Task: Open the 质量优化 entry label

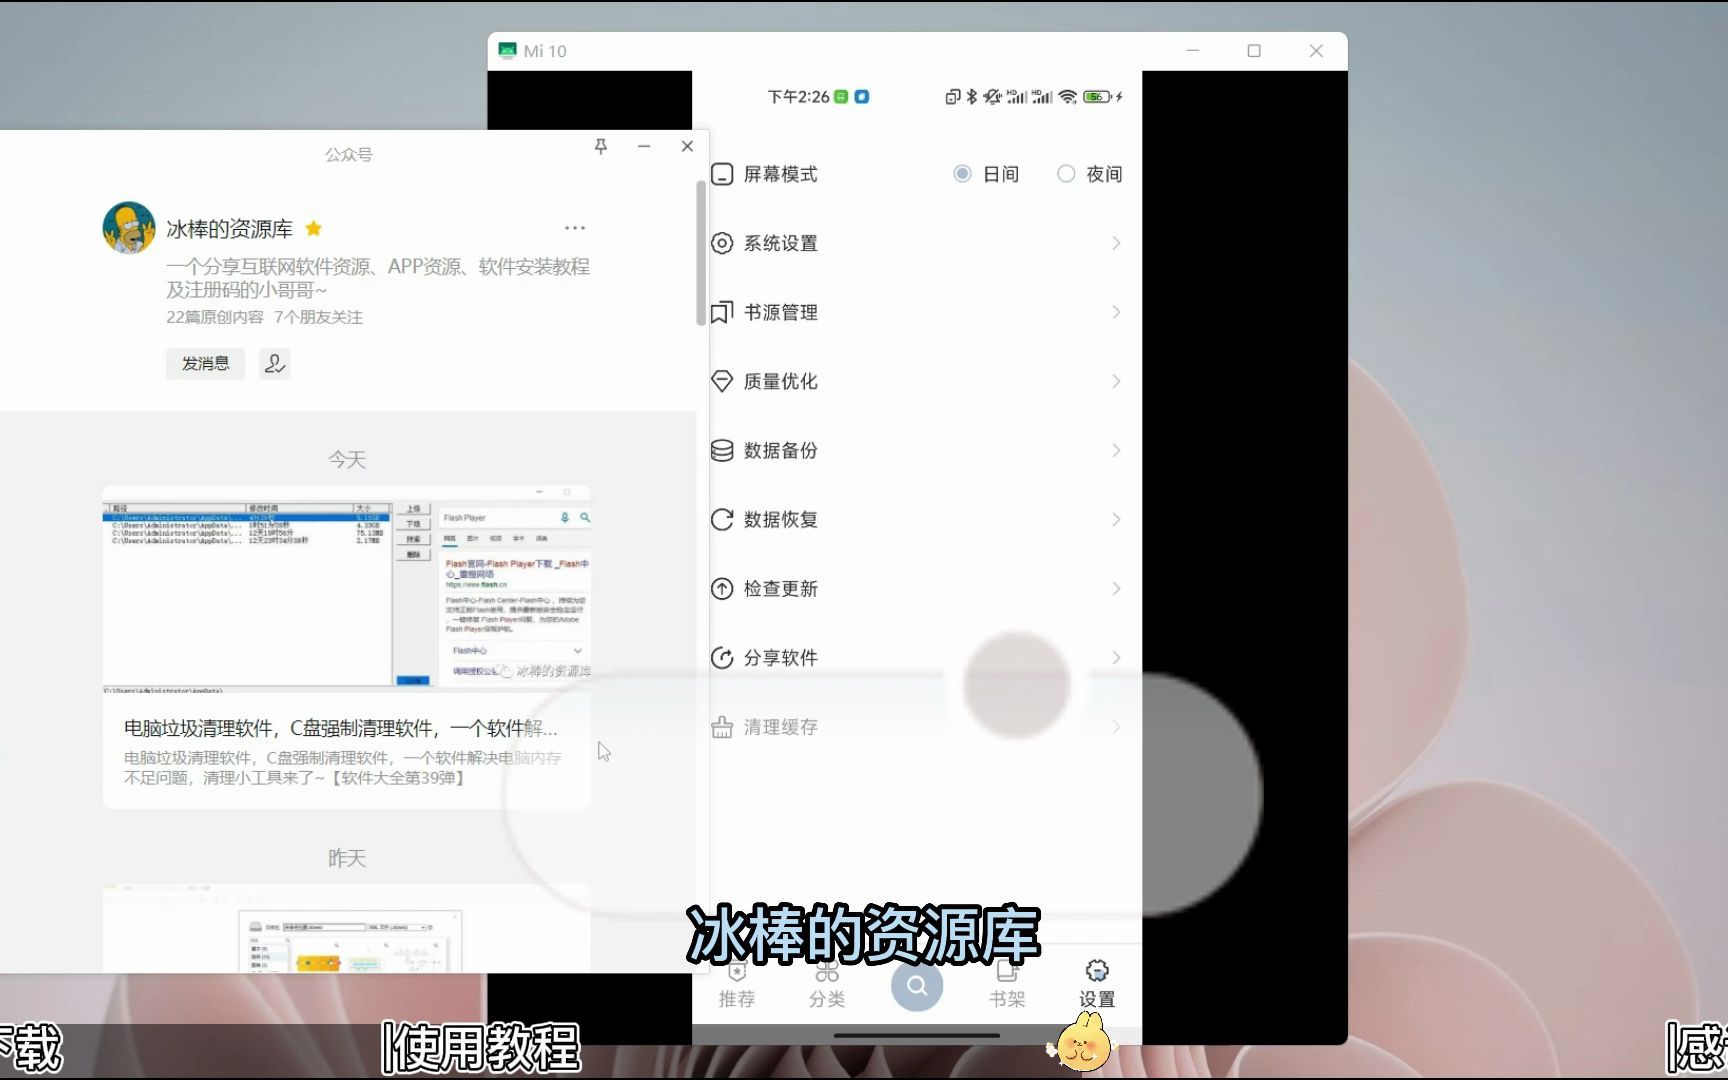Action: coord(781,381)
